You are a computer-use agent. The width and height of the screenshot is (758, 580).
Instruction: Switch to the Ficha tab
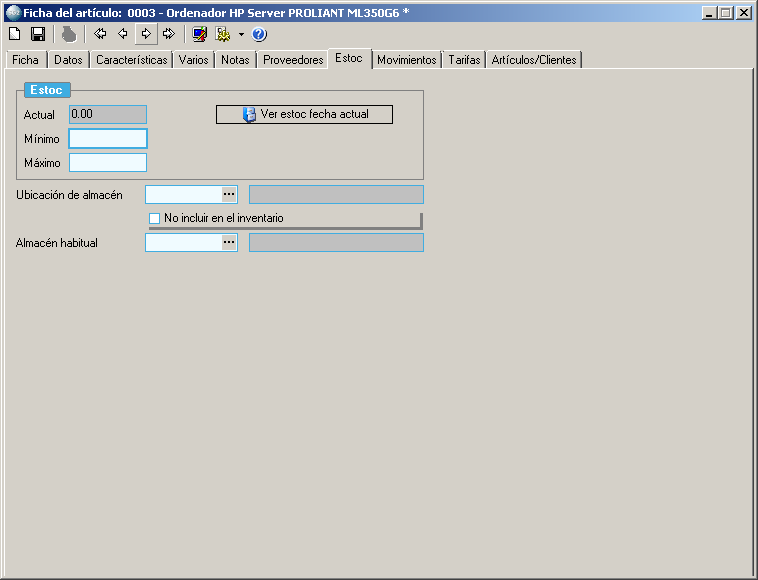tap(26, 60)
